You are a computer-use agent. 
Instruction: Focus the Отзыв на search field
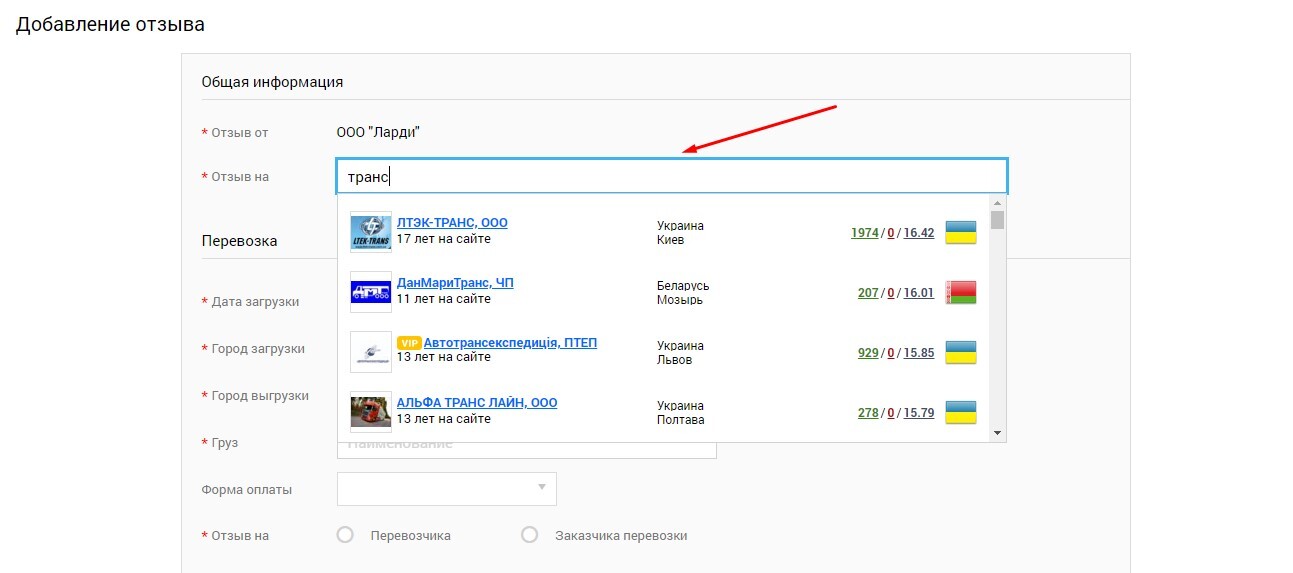672,177
